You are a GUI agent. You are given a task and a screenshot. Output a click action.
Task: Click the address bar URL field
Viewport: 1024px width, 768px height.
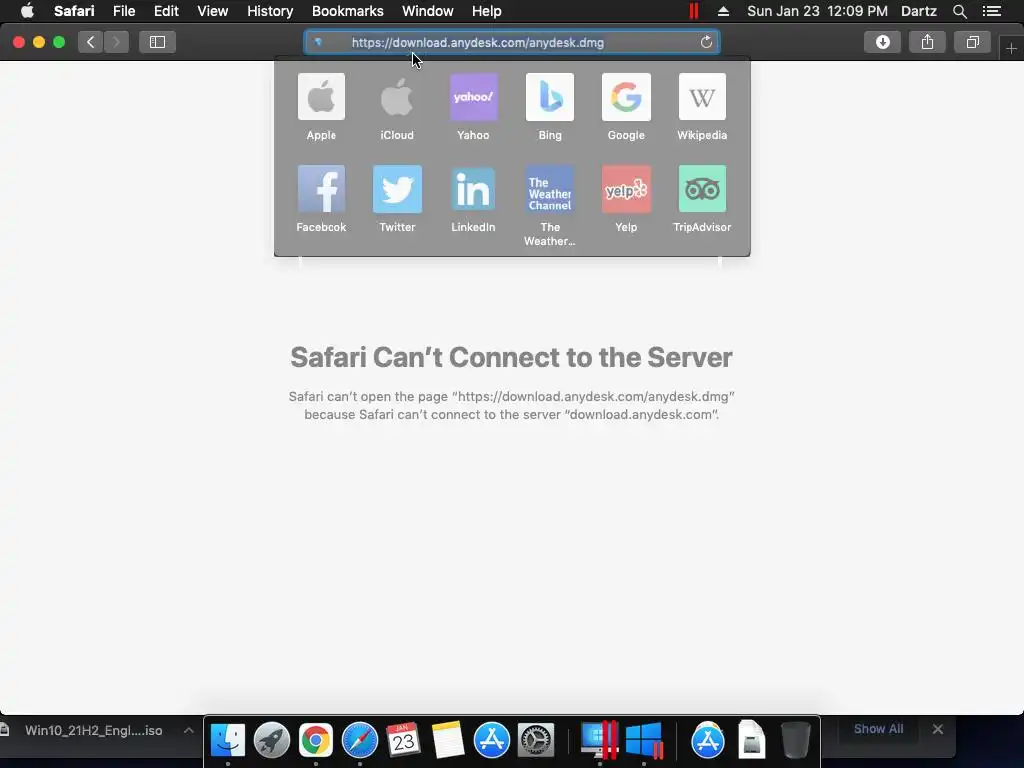512,42
